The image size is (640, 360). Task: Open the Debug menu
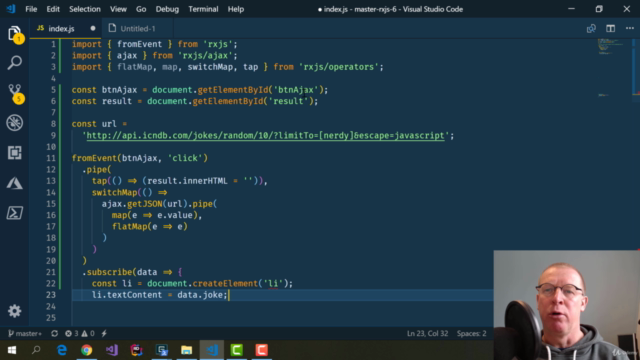tap(167, 9)
